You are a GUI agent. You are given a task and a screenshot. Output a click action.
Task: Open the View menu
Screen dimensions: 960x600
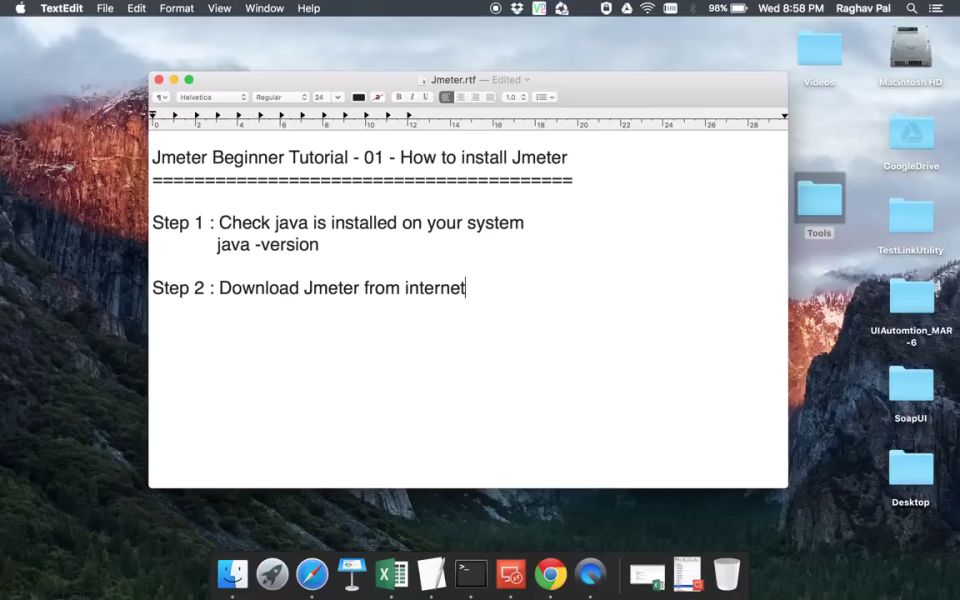click(219, 8)
